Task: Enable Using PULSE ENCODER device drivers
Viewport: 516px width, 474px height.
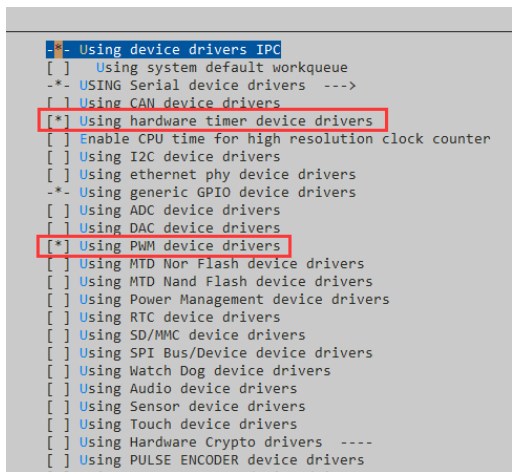Action: pyautogui.click(x=205, y=460)
